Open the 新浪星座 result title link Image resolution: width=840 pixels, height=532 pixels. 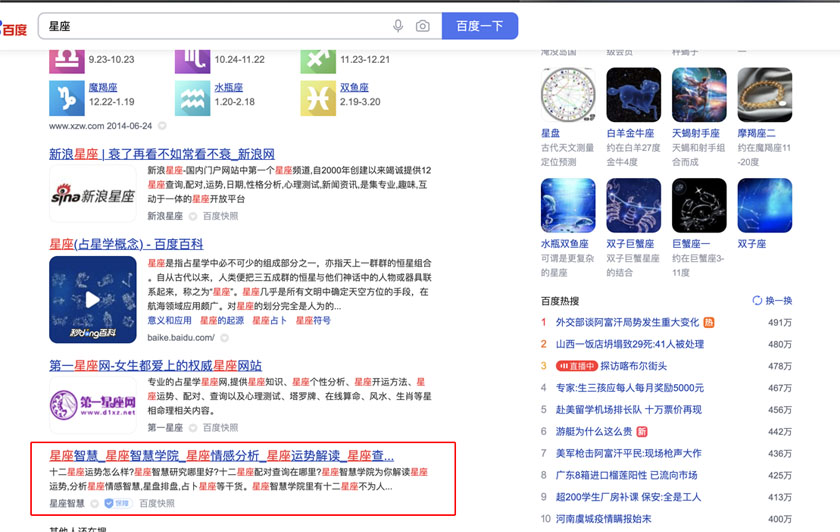[x=162, y=154]
